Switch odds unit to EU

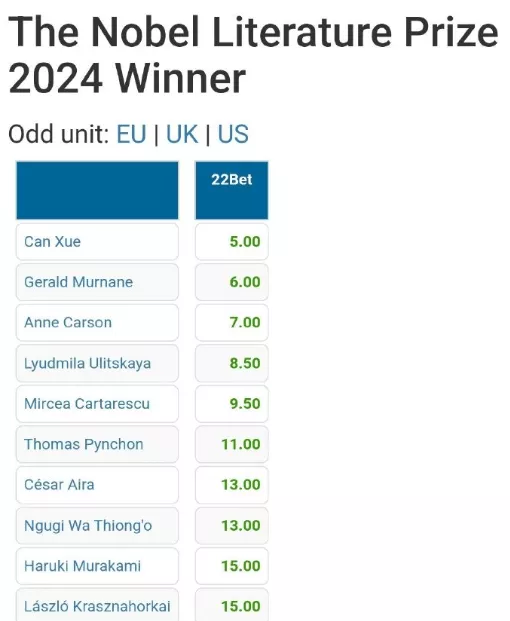pos(131,134)
